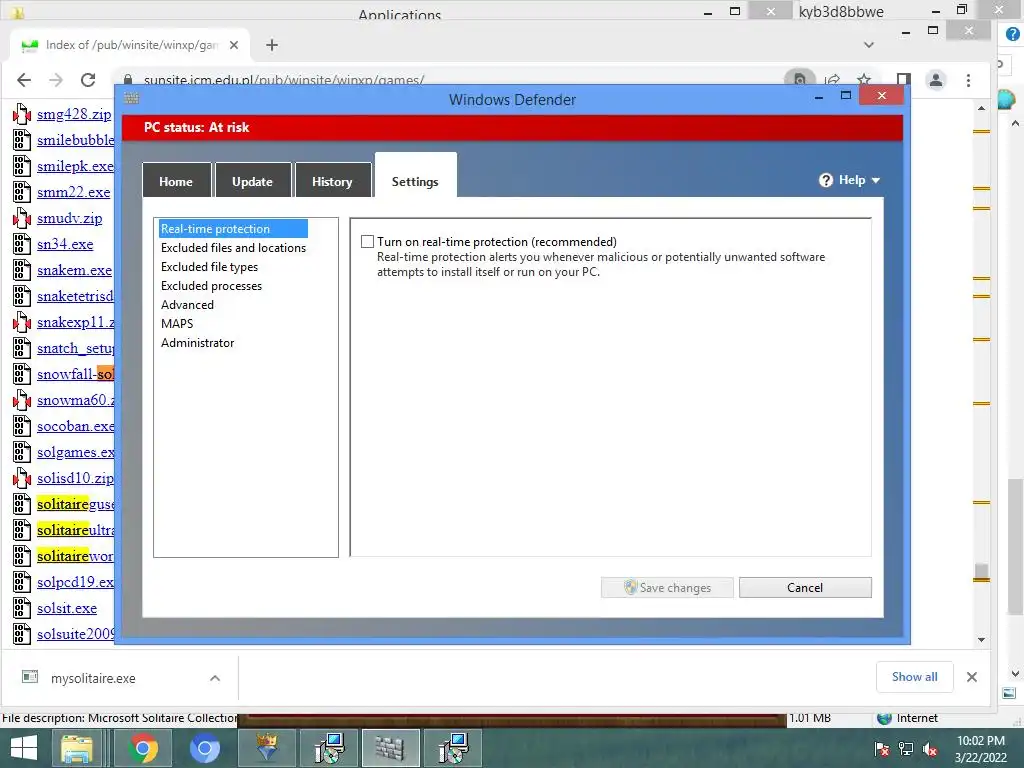Click the exe file icon beside sn34.exe
The width and height of the screenshot is (1024, 768).
click(x=22, y=244)
